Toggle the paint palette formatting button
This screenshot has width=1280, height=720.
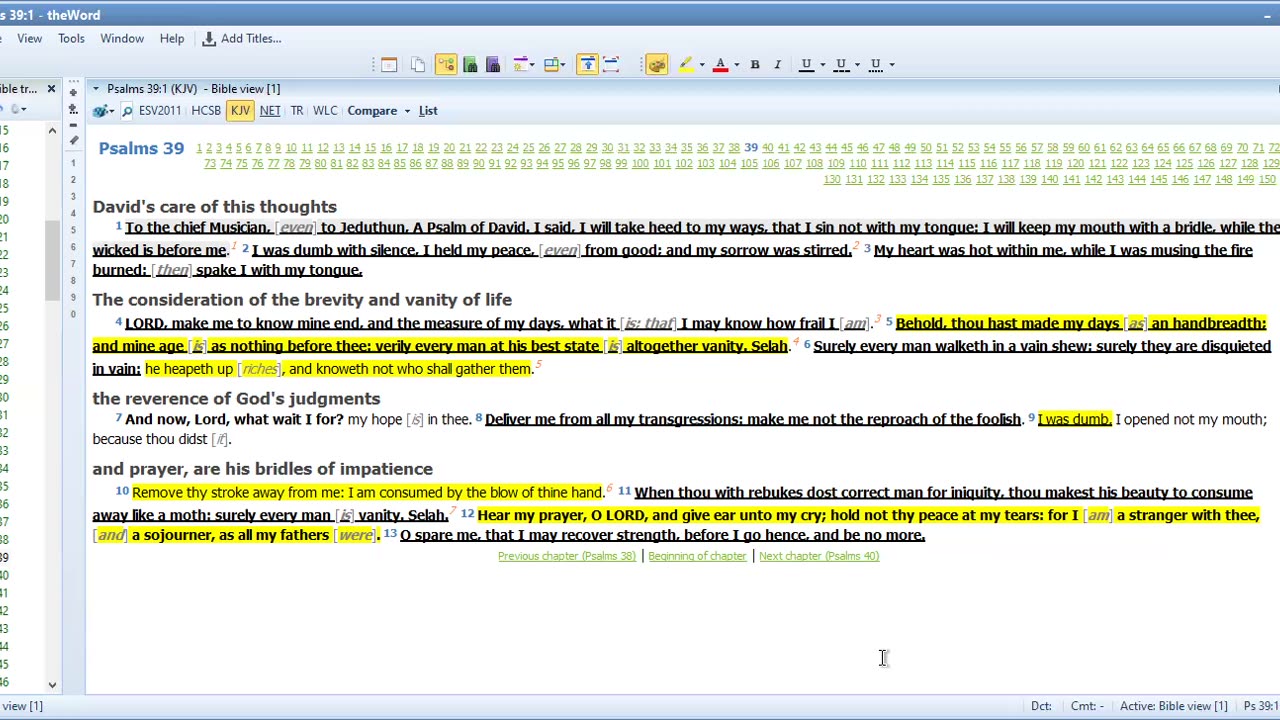tap(657, 64)
